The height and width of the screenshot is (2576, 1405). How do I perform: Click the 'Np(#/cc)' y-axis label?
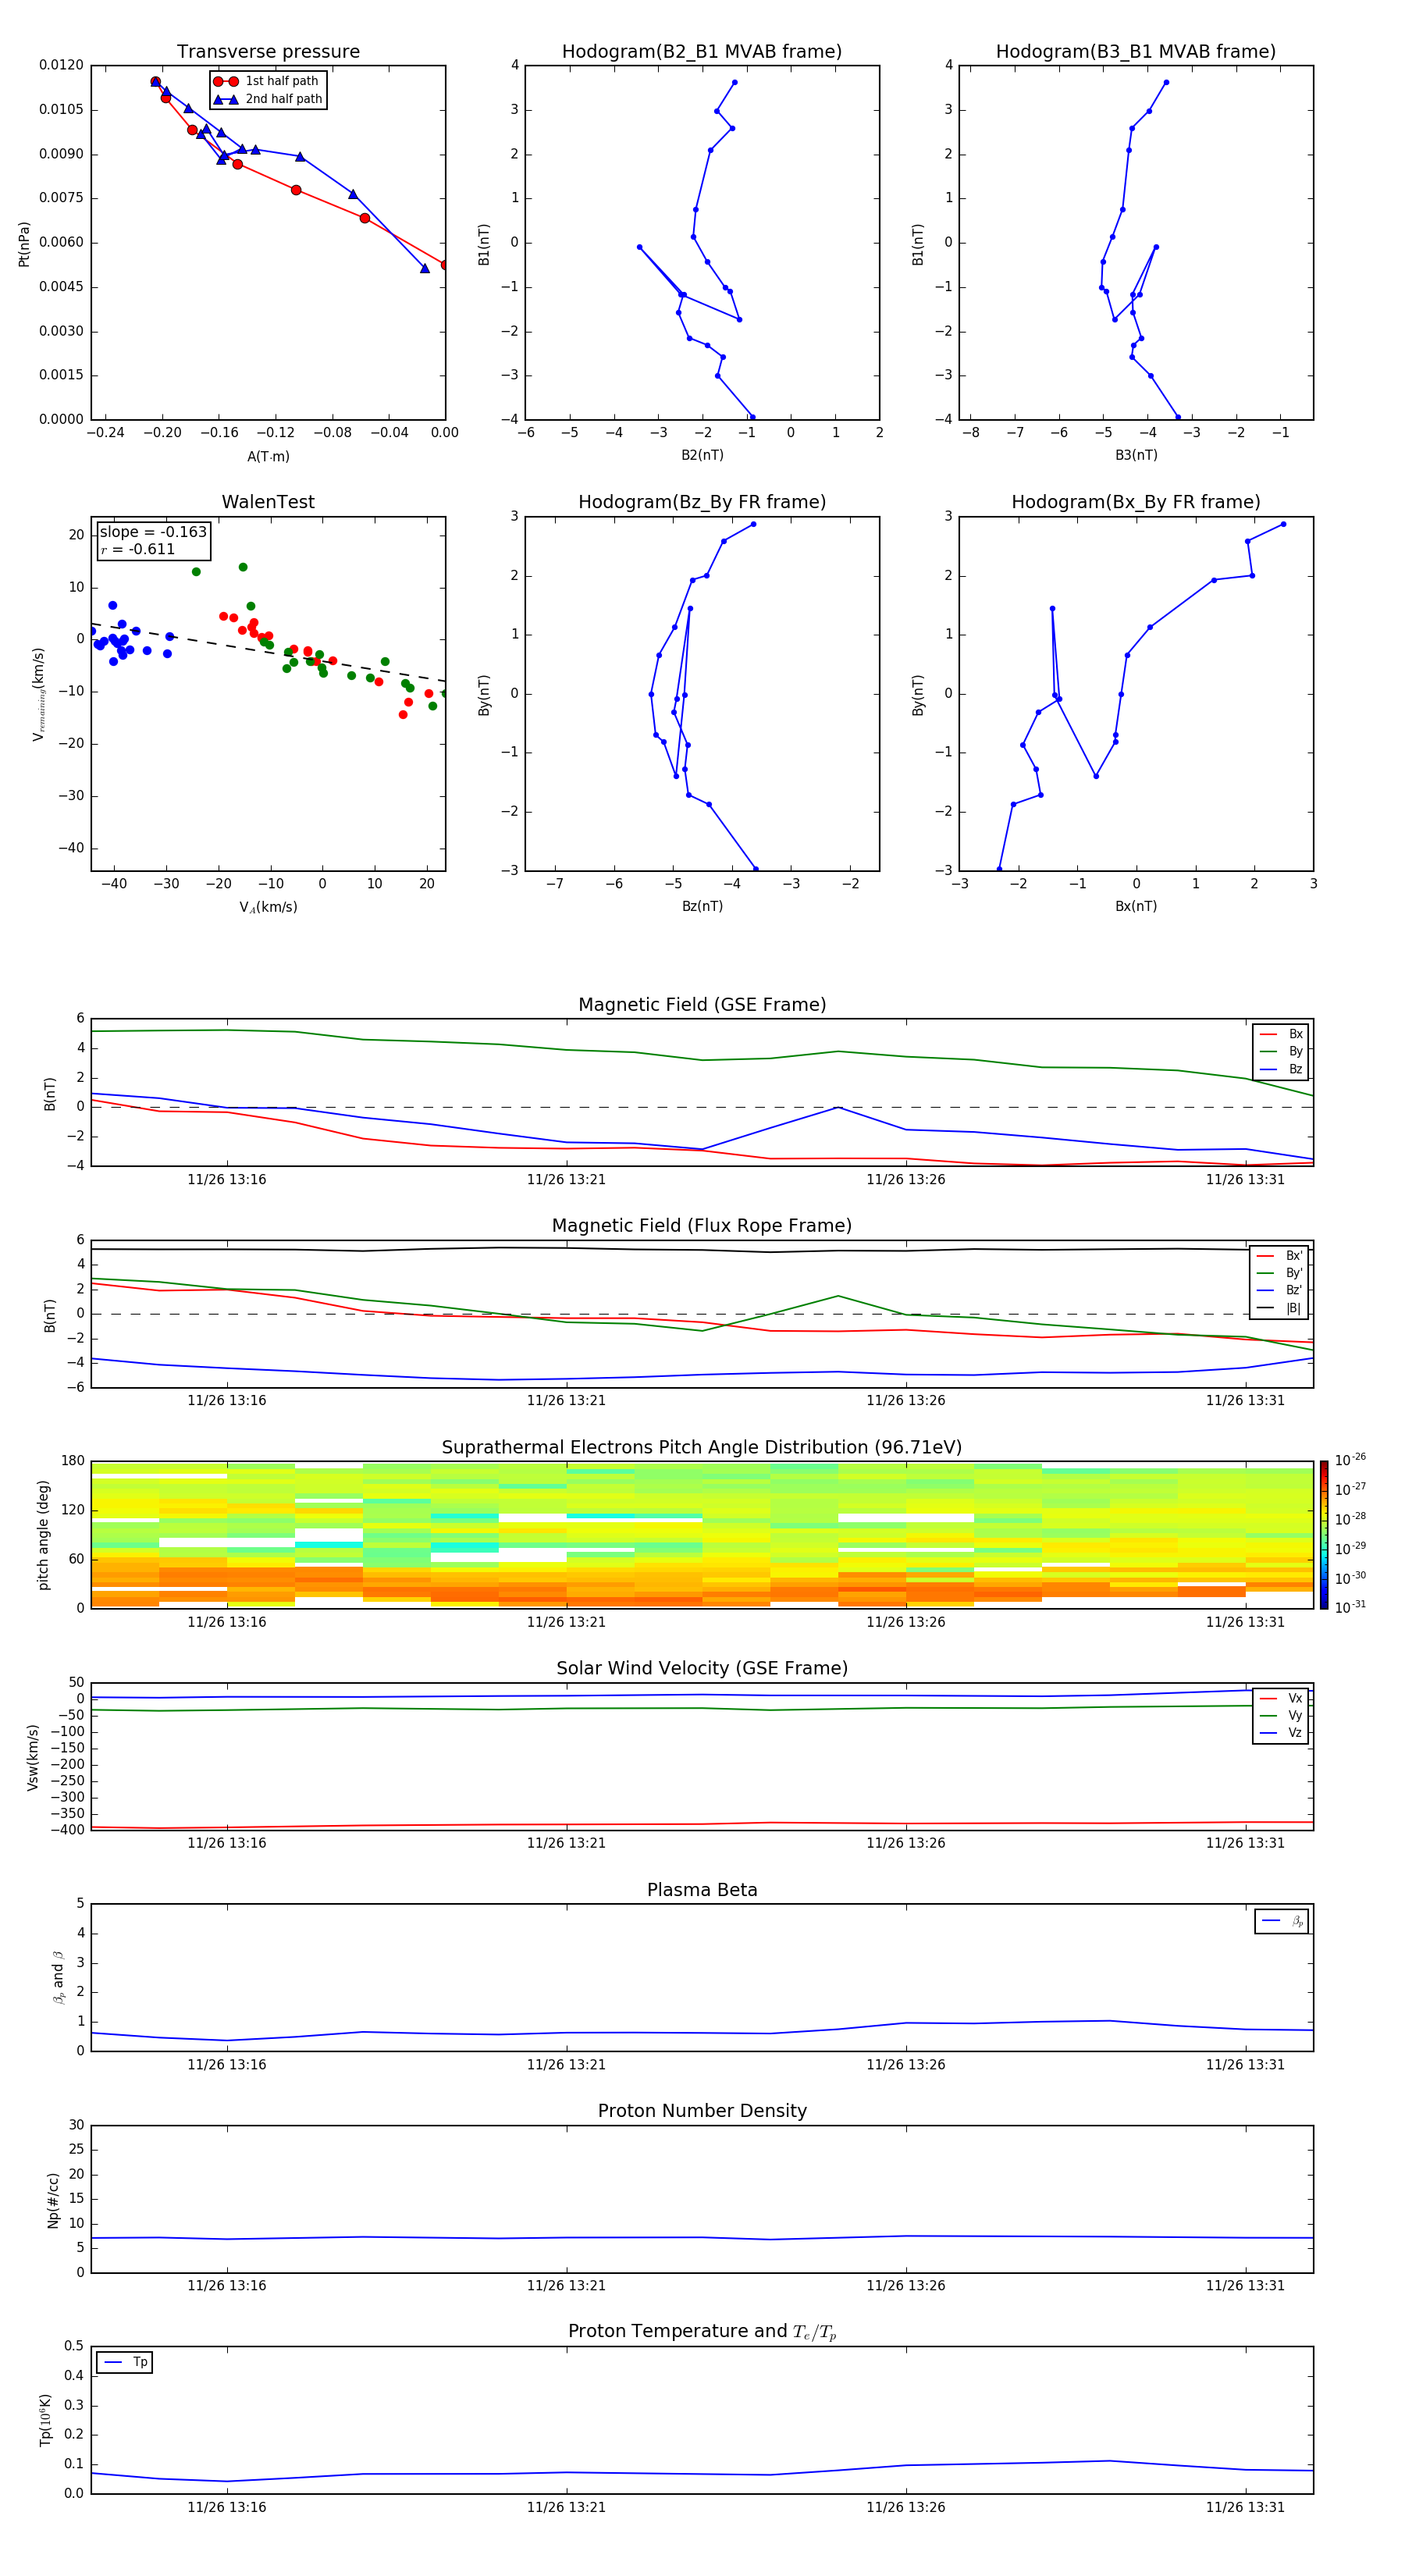54,2200
